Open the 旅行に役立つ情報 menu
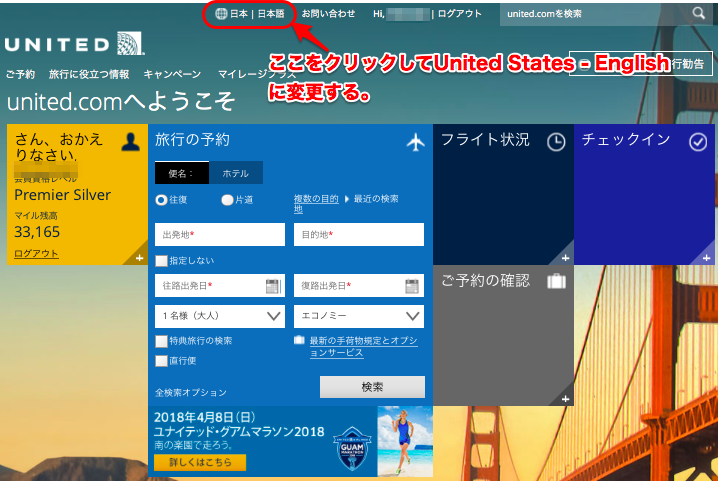Viewport: 718px width, 481px height. 89,74
